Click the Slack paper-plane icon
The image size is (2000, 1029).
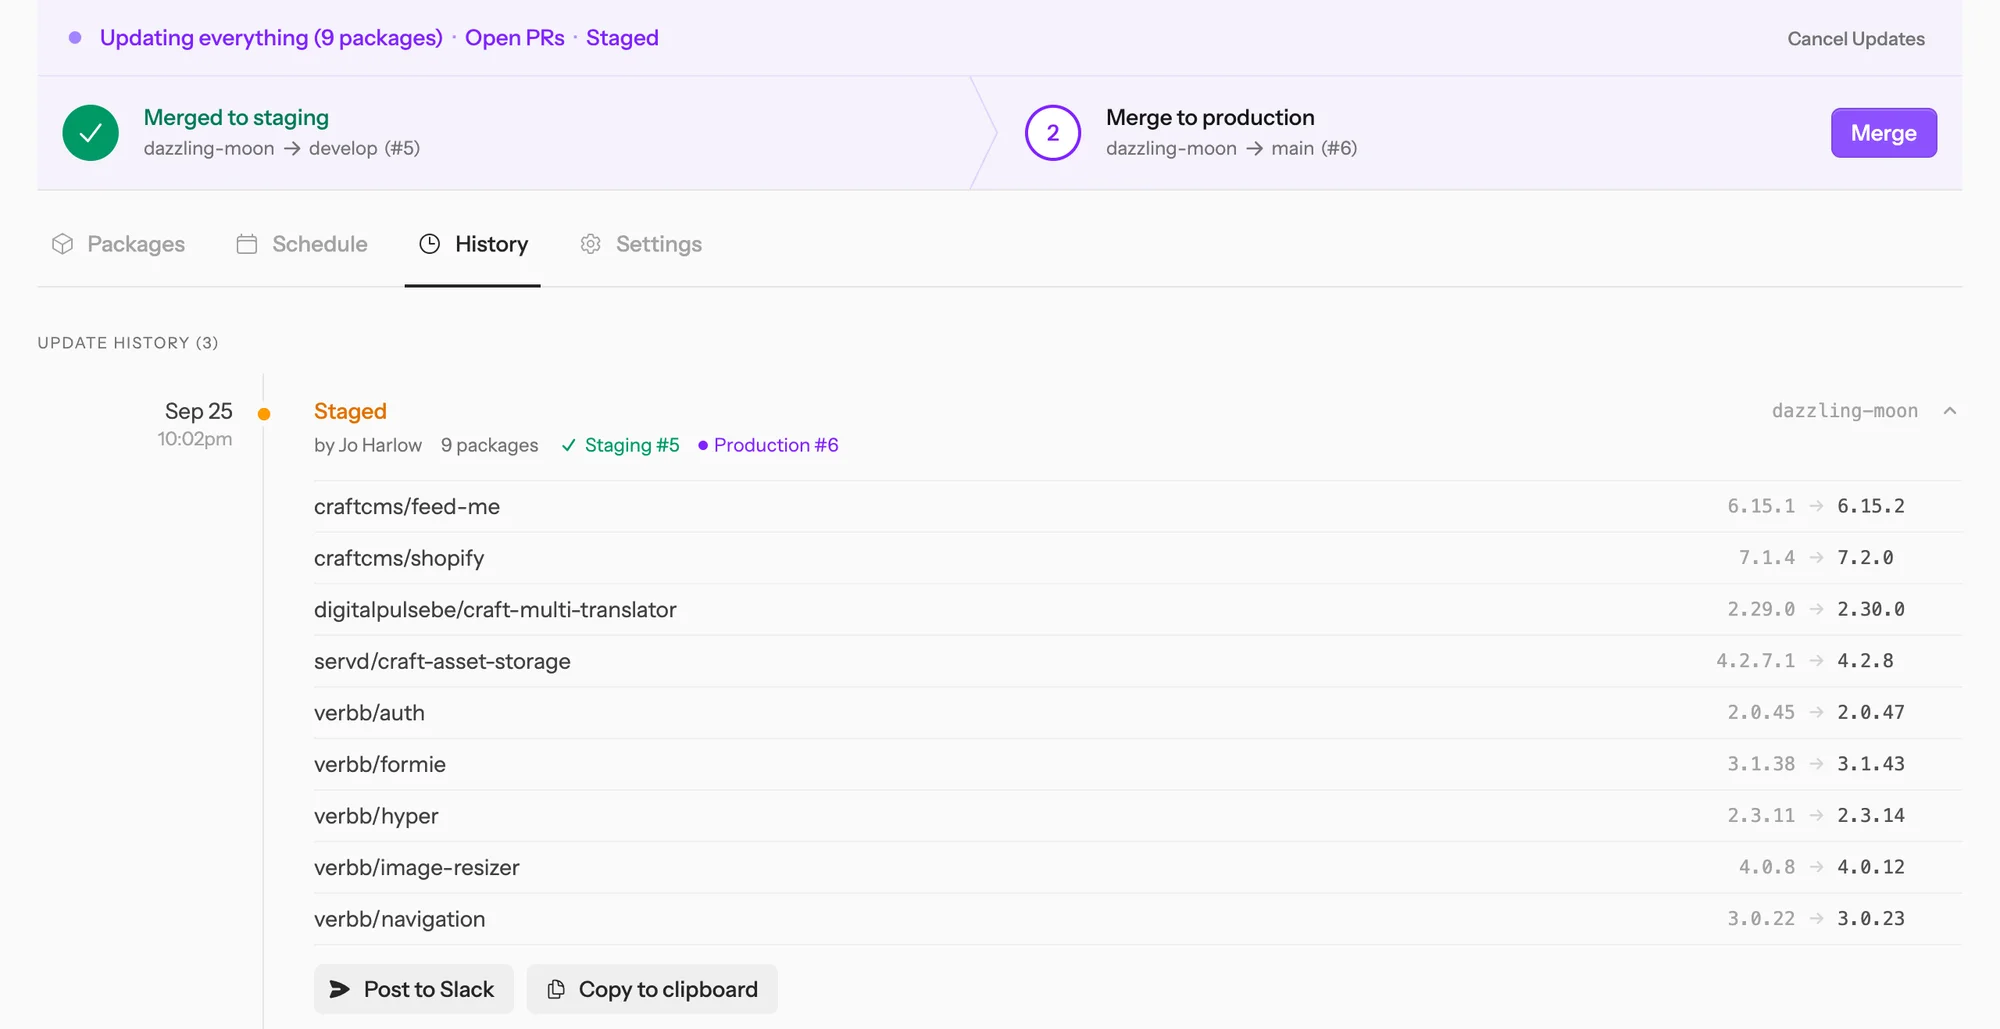coord(340,989)
